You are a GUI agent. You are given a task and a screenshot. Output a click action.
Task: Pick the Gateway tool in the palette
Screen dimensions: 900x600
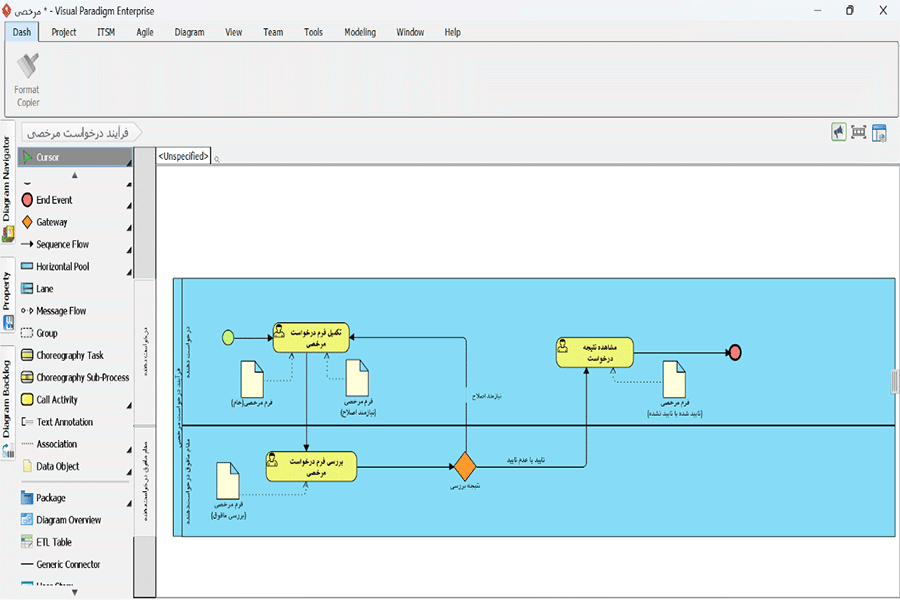[52, 222]
